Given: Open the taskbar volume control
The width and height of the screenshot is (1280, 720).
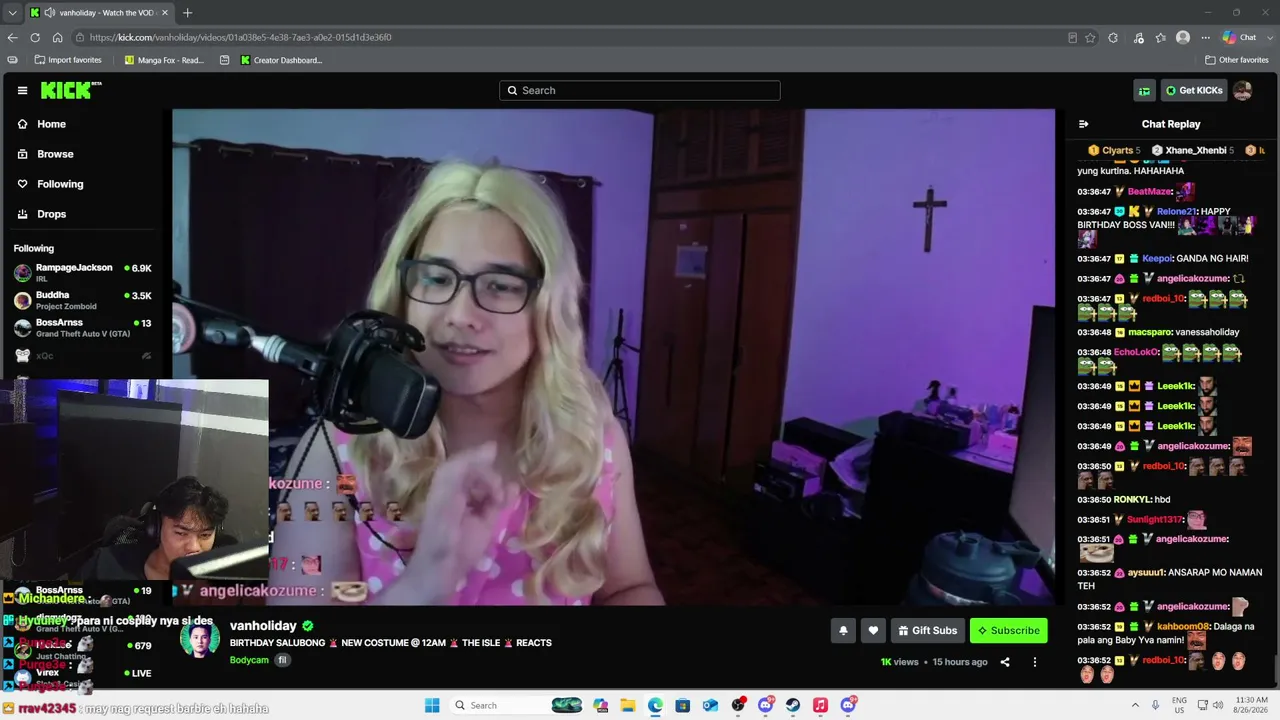Looking at the screenshot, I should tap(1218, 705).
